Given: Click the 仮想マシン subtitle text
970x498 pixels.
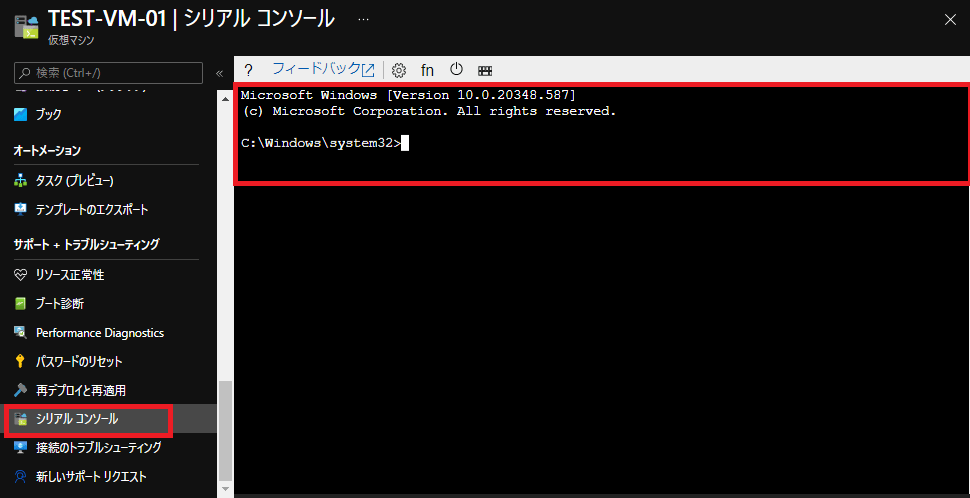Looking at the screenshot, I should [x=71, y=41].
